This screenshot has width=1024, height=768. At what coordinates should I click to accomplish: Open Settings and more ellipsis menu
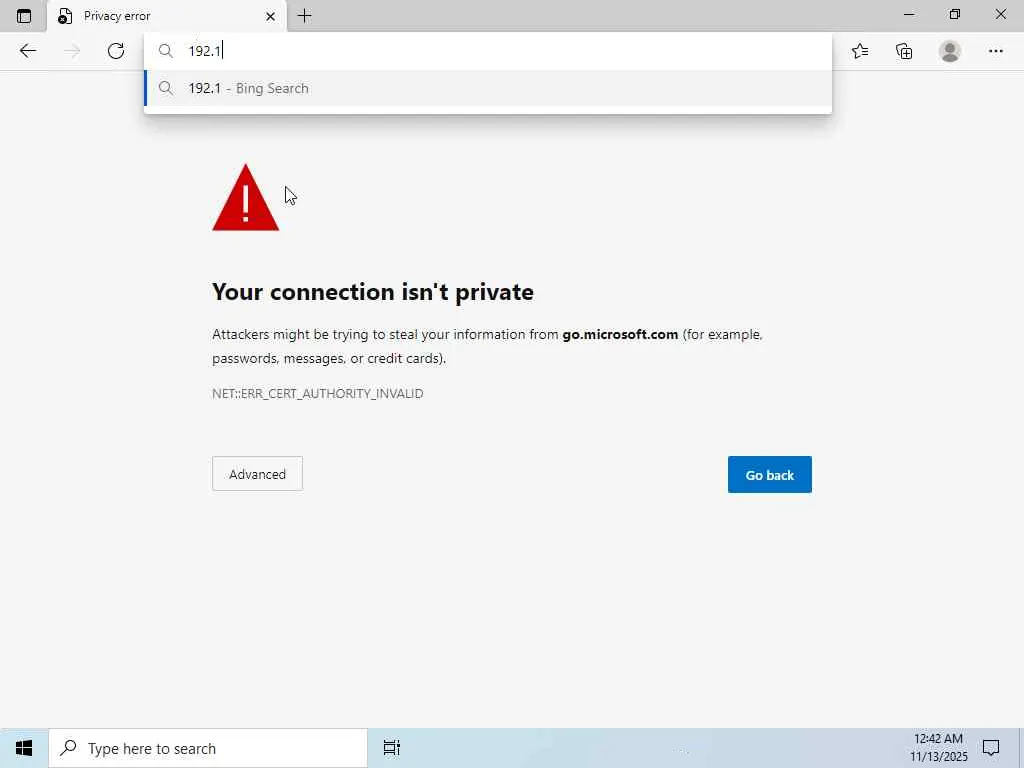pyautogui.click(x=995, y=51)
